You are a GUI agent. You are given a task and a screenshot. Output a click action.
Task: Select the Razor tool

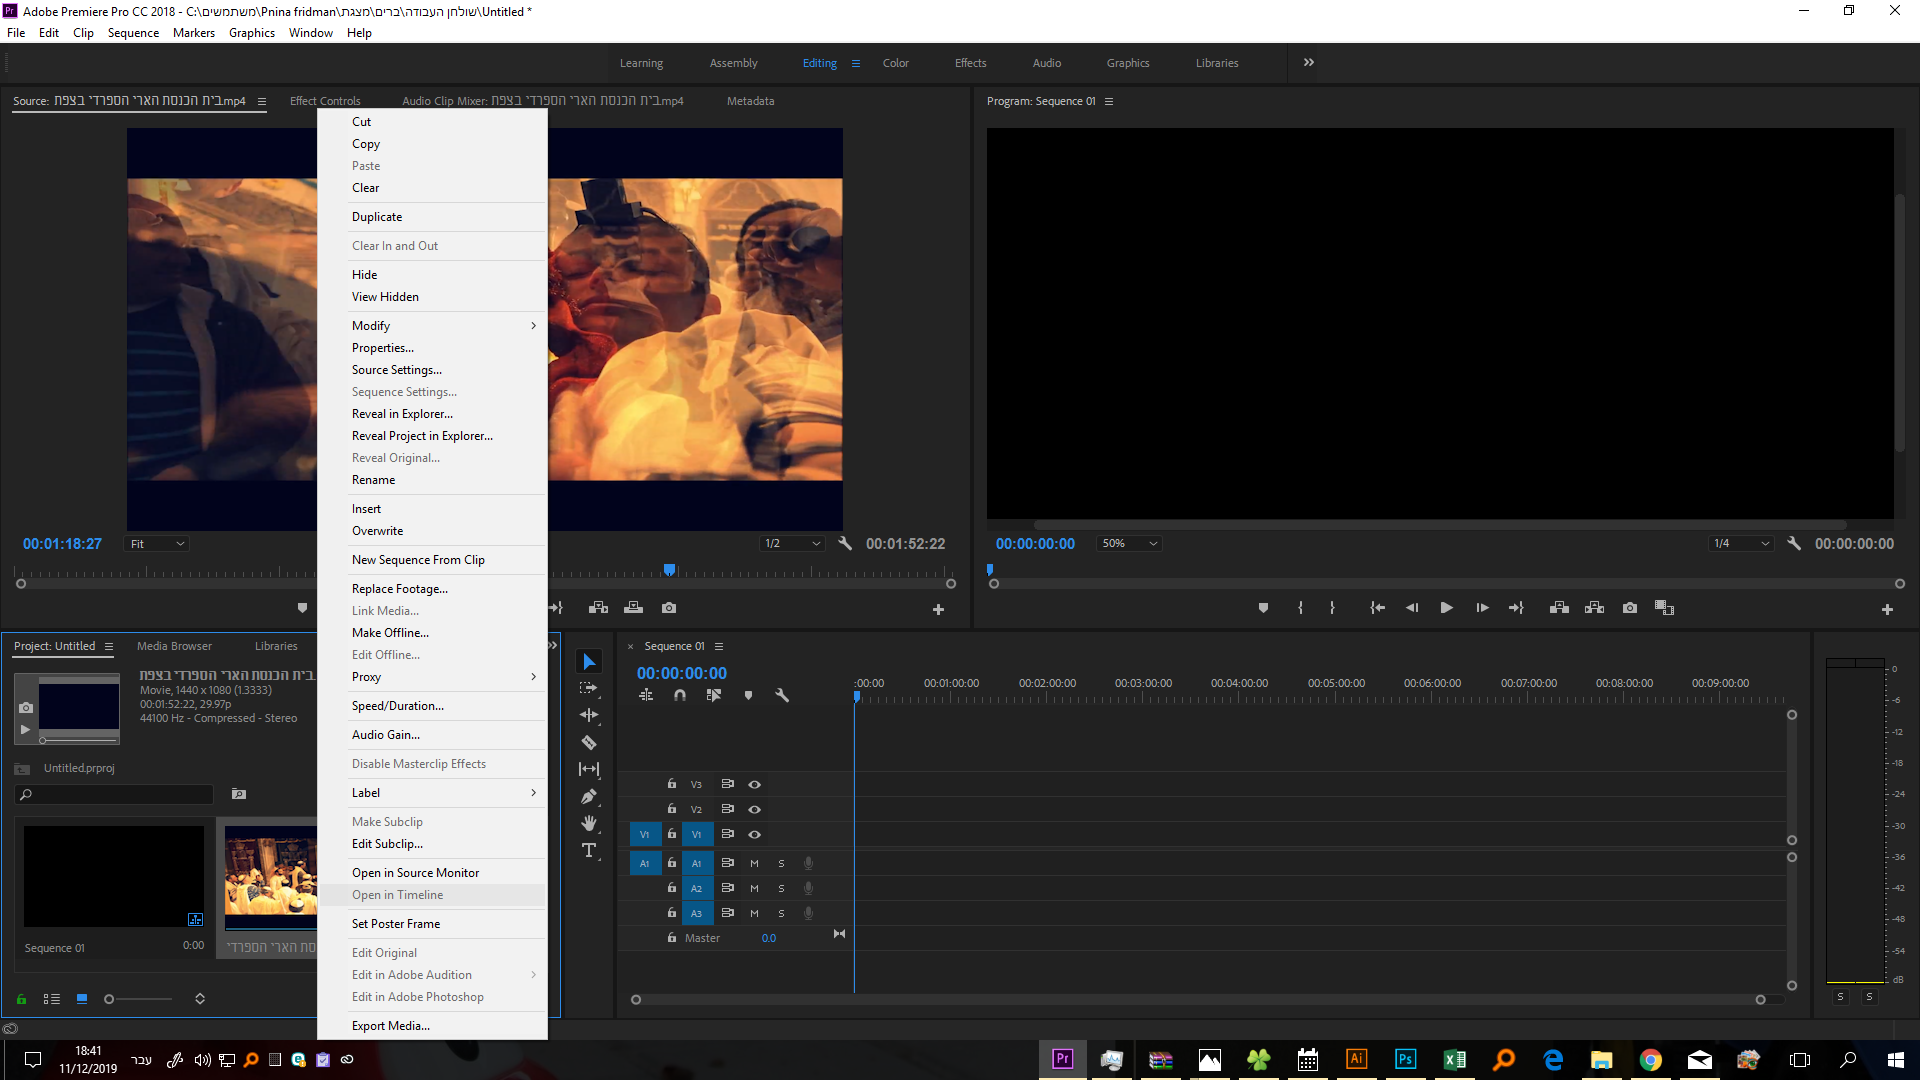point(589,743)
